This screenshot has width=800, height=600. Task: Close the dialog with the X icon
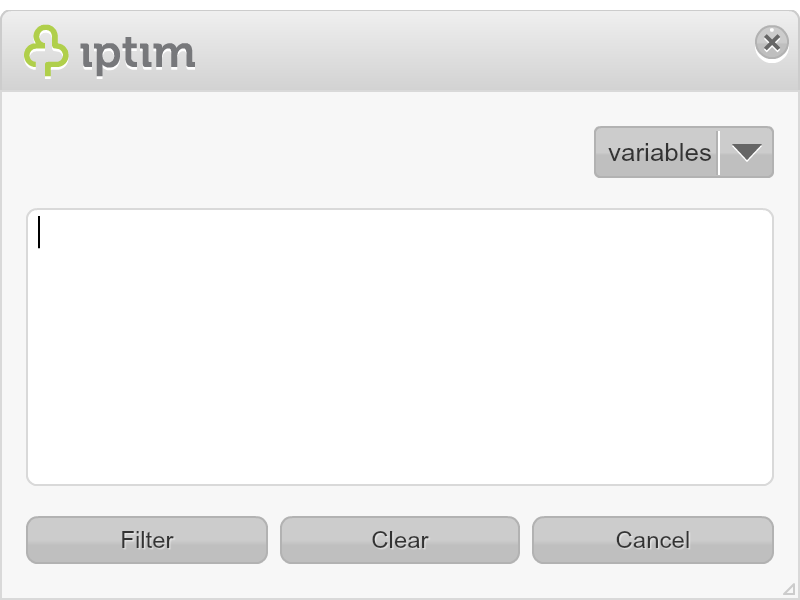tap(771, 42)
